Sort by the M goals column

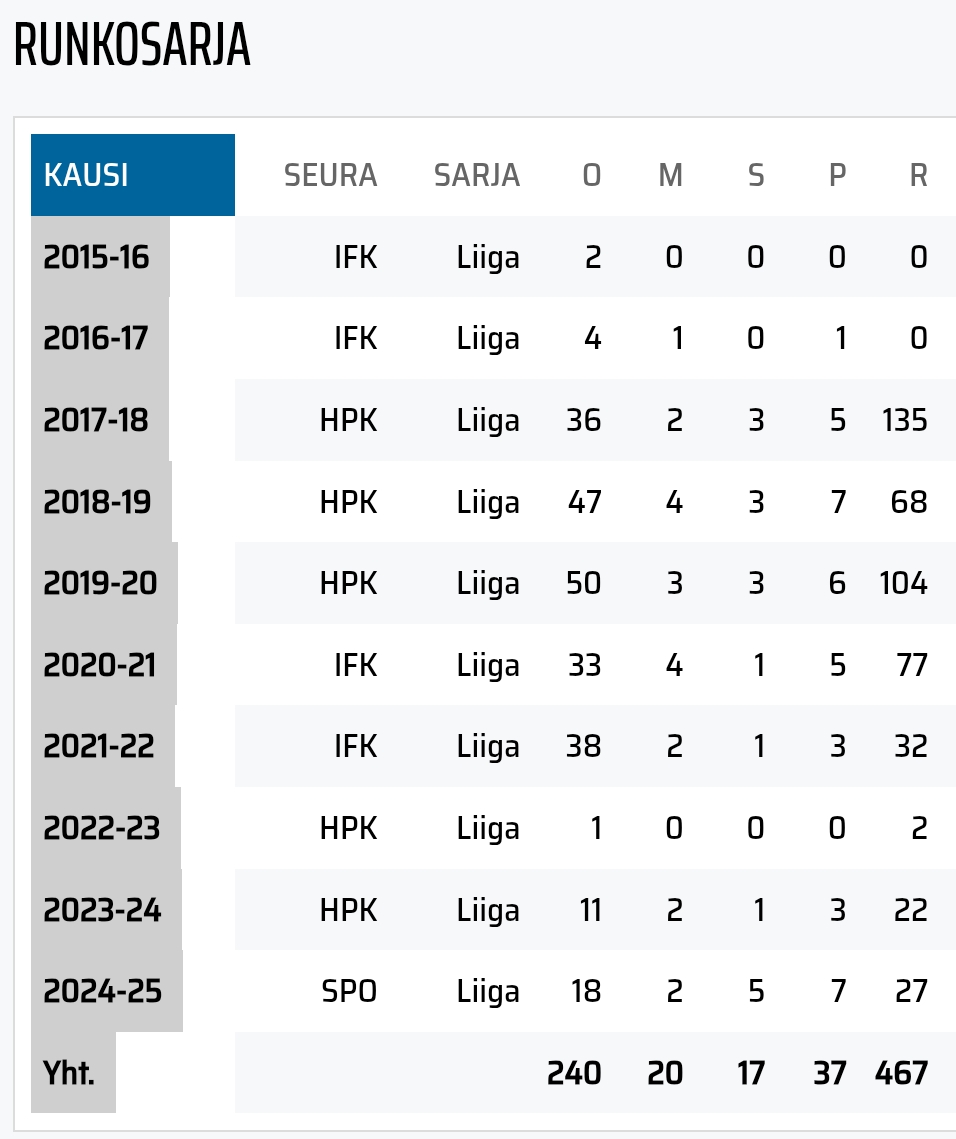(671, 175)
